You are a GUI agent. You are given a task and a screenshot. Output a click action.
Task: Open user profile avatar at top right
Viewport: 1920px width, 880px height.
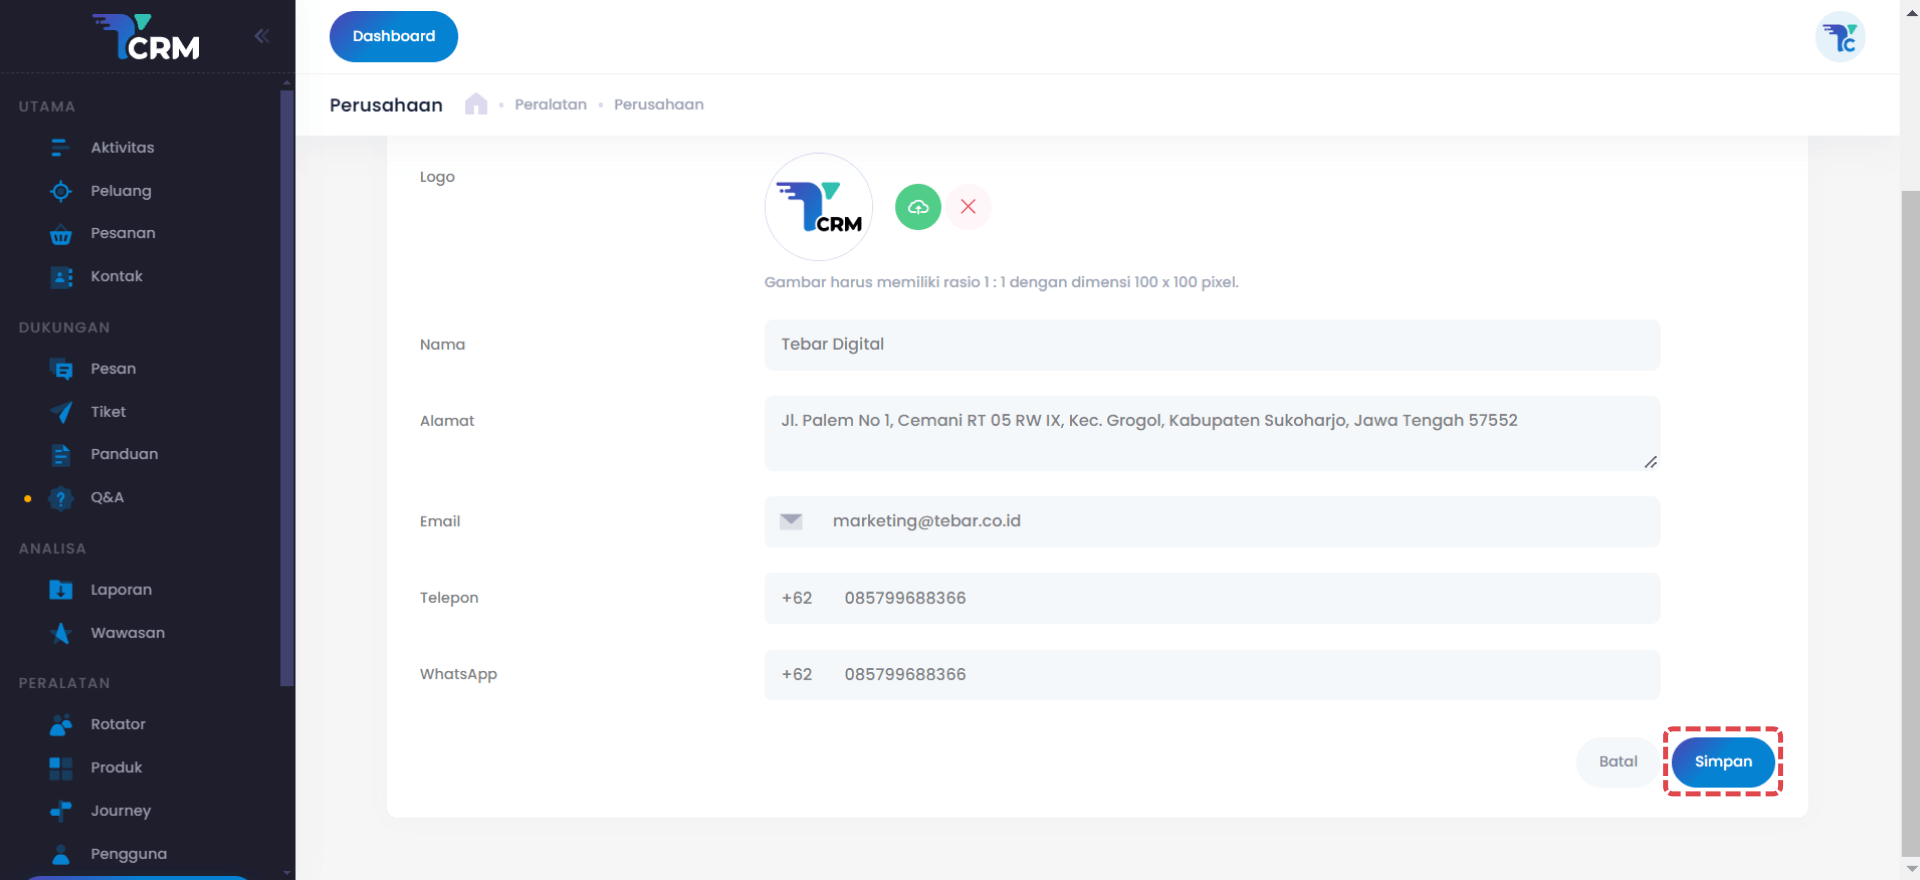tap(1839, 38)
